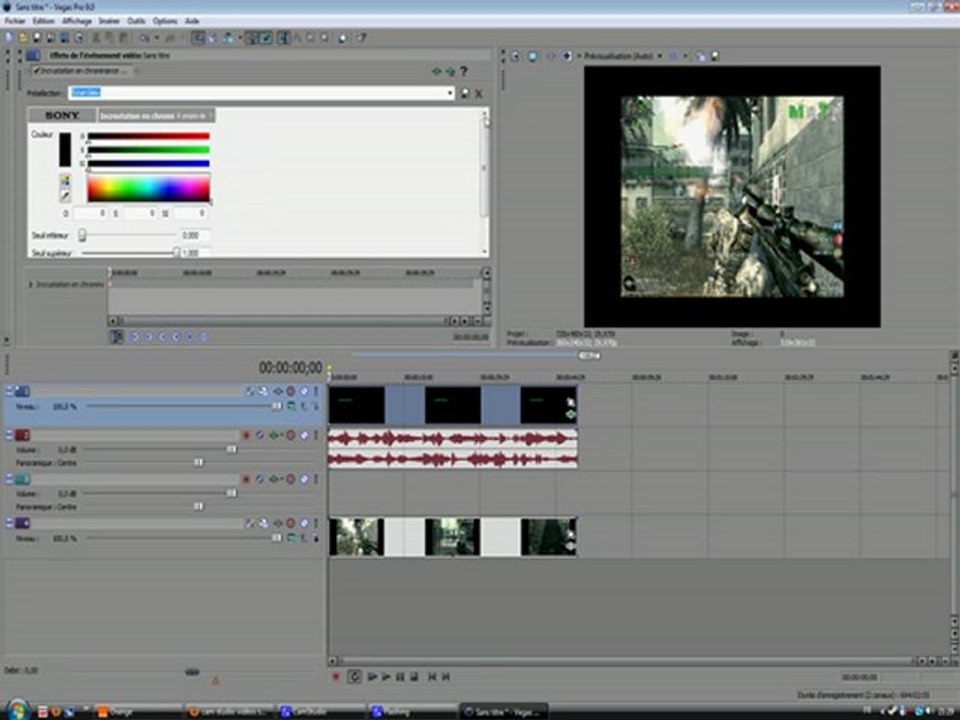The height and width of the screenshot is (720, 960).
Task: Open the Présélection preset dropdown
Action: (450, 93)
